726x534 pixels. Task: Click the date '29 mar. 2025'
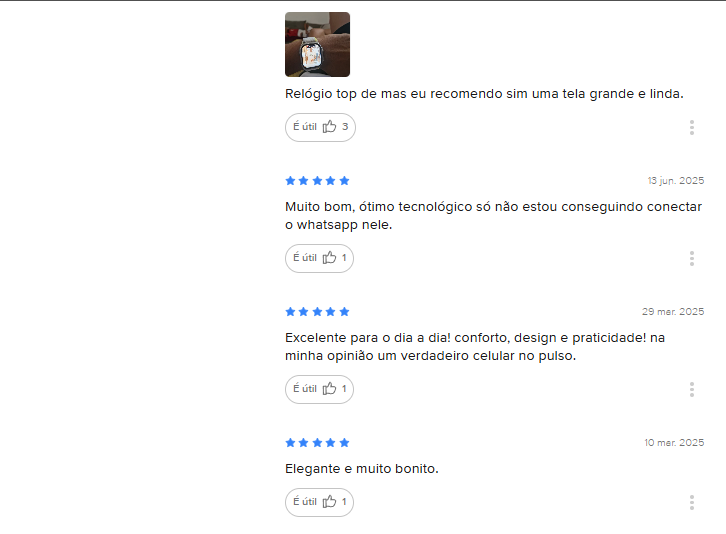tap(673, 312)
